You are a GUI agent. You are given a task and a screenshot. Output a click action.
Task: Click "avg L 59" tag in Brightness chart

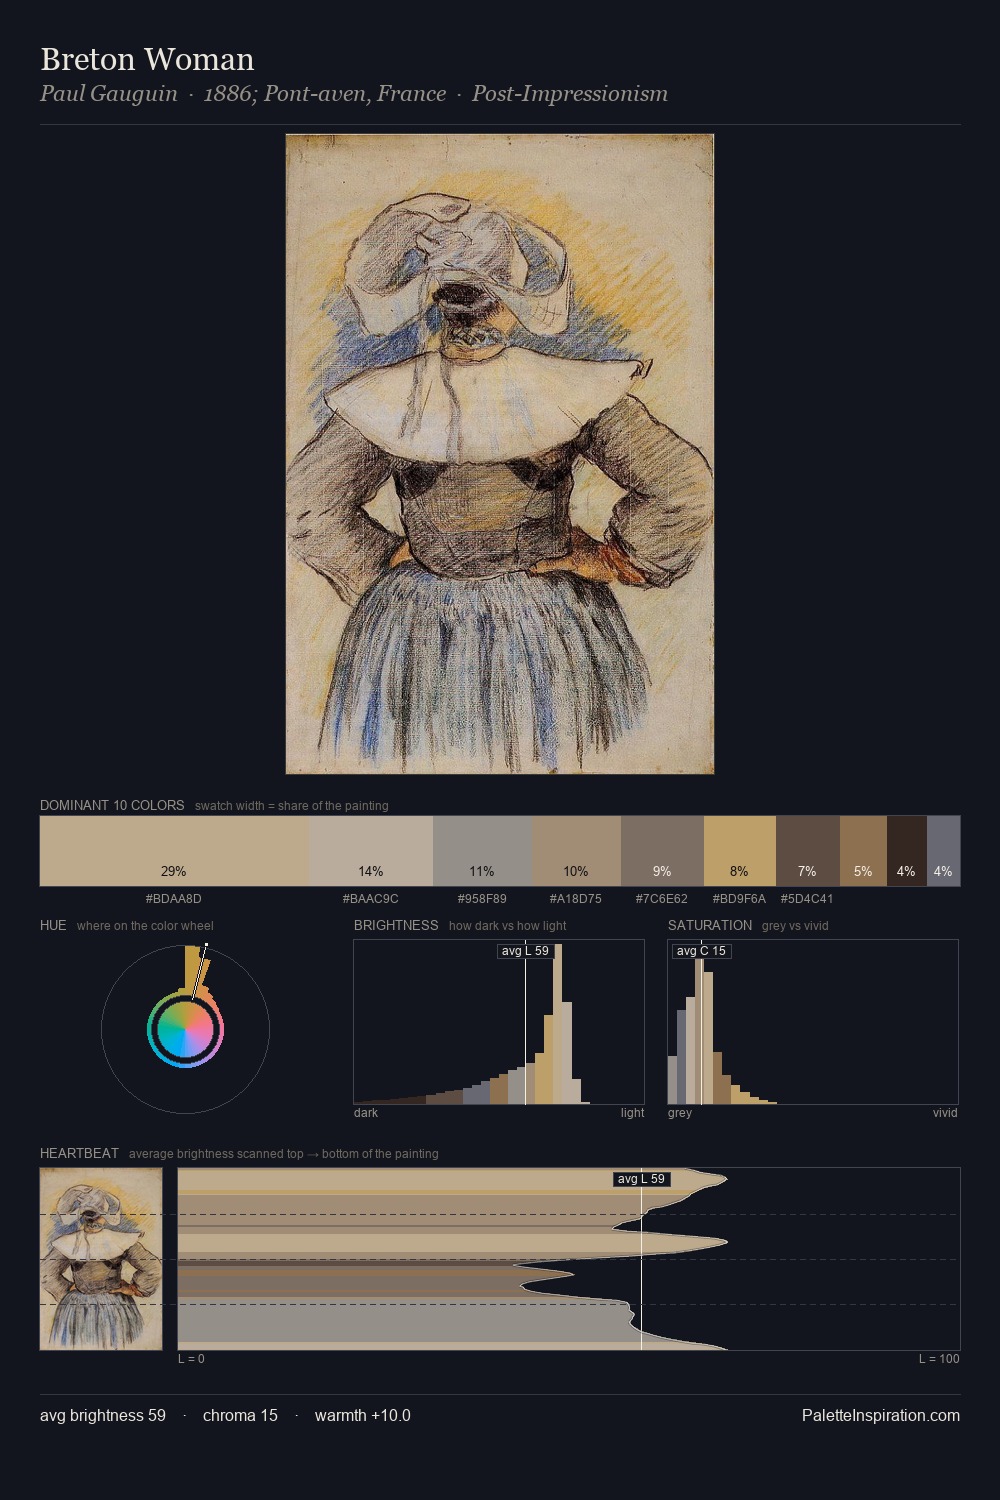coord(525,951)
